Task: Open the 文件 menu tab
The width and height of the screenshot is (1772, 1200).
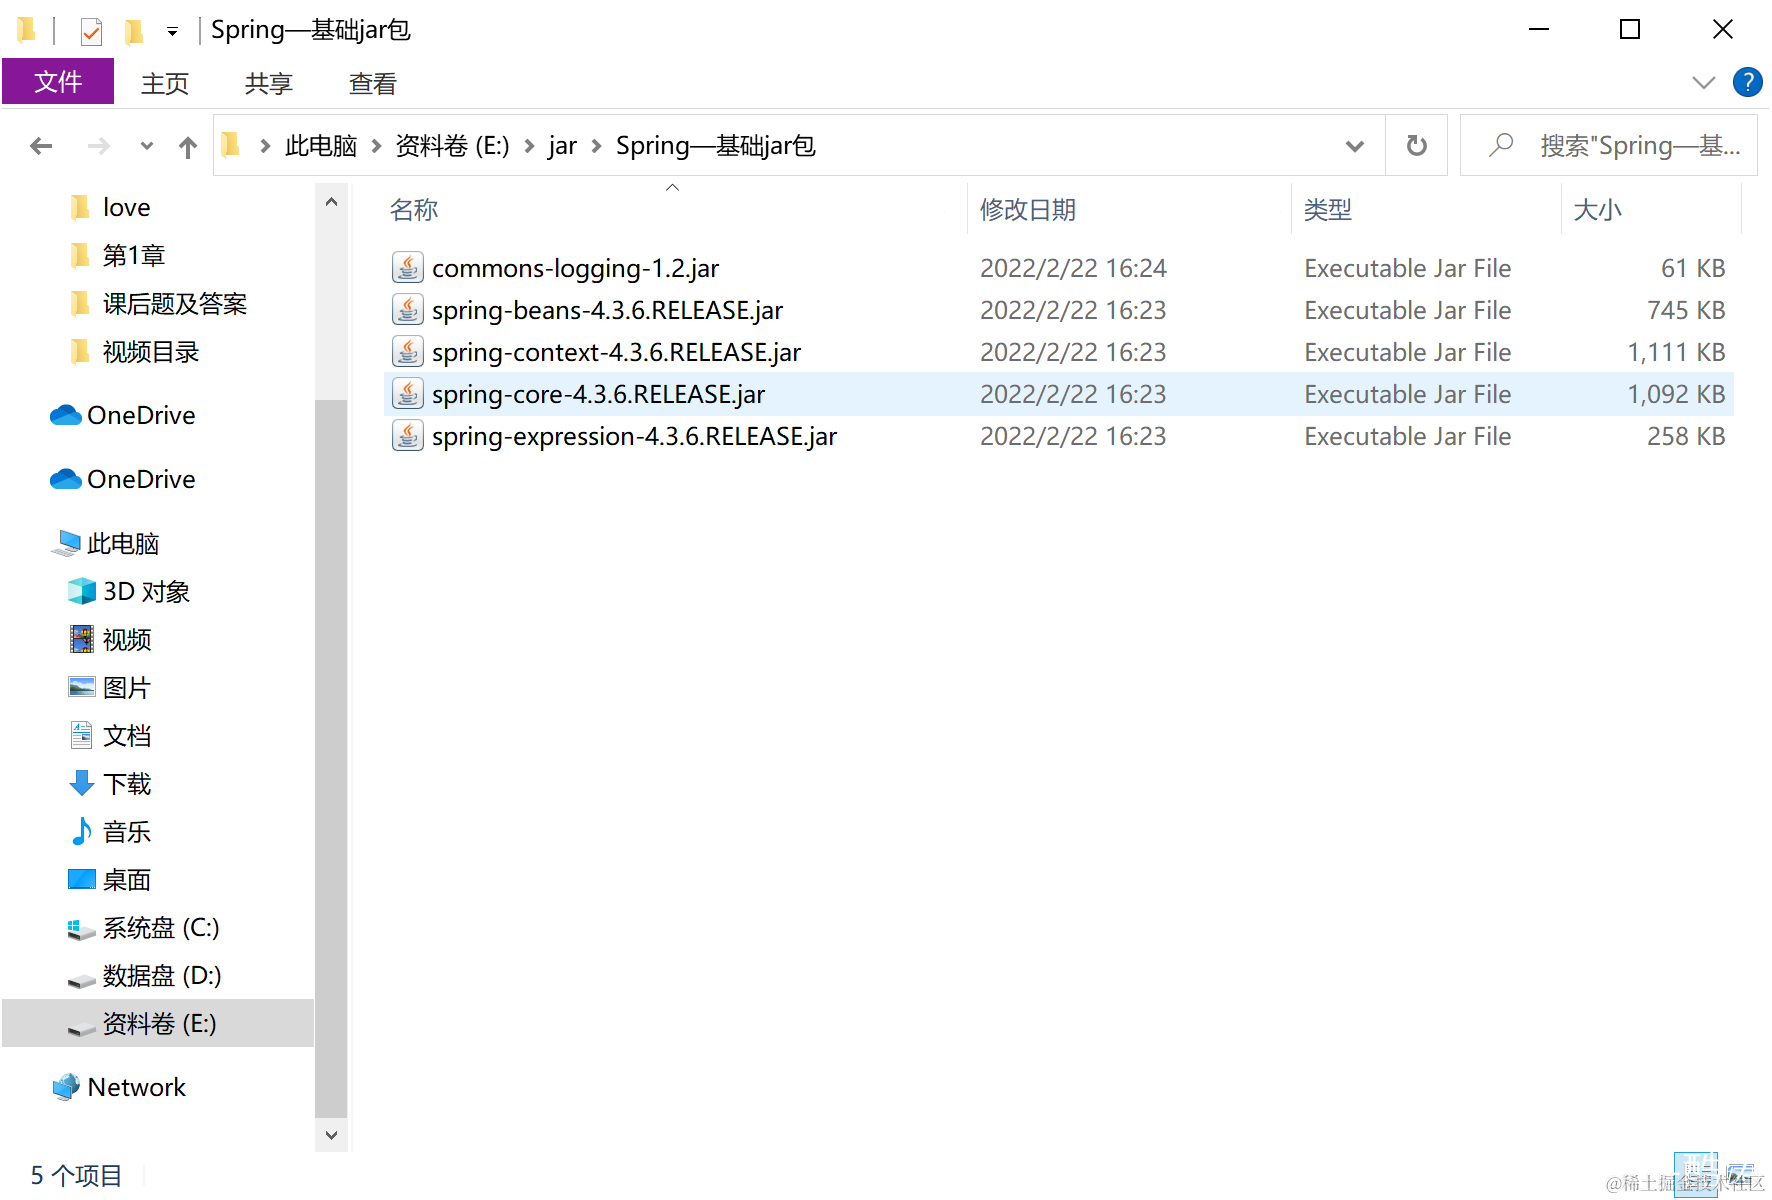Action: (x=58, y=82)
